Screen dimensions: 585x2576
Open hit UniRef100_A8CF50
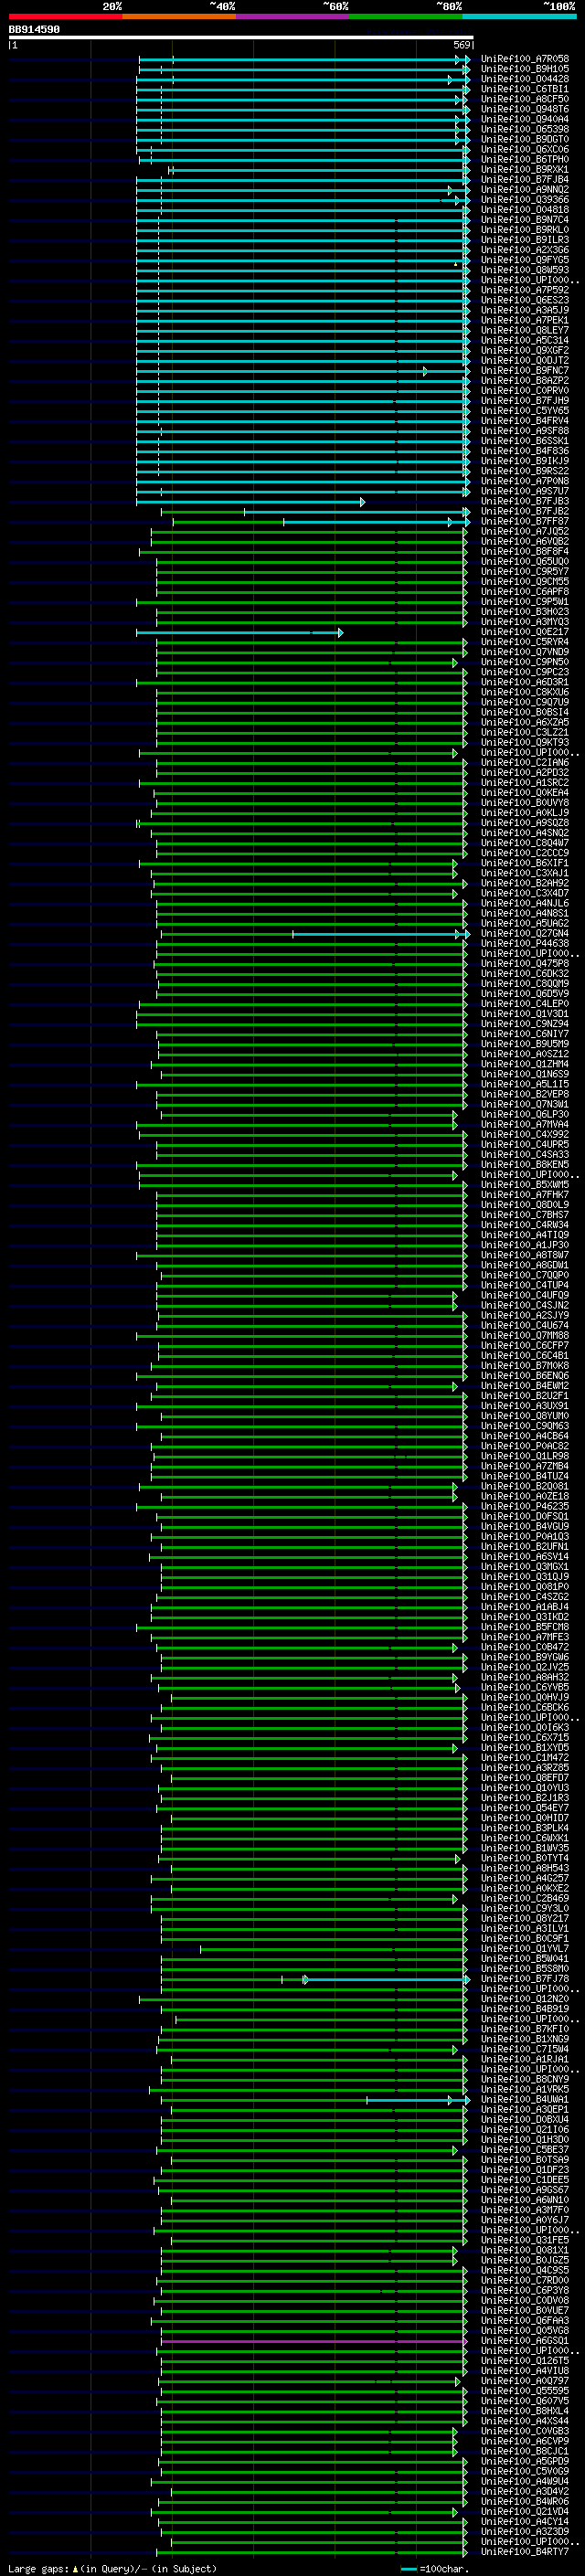tap(525, 99)
